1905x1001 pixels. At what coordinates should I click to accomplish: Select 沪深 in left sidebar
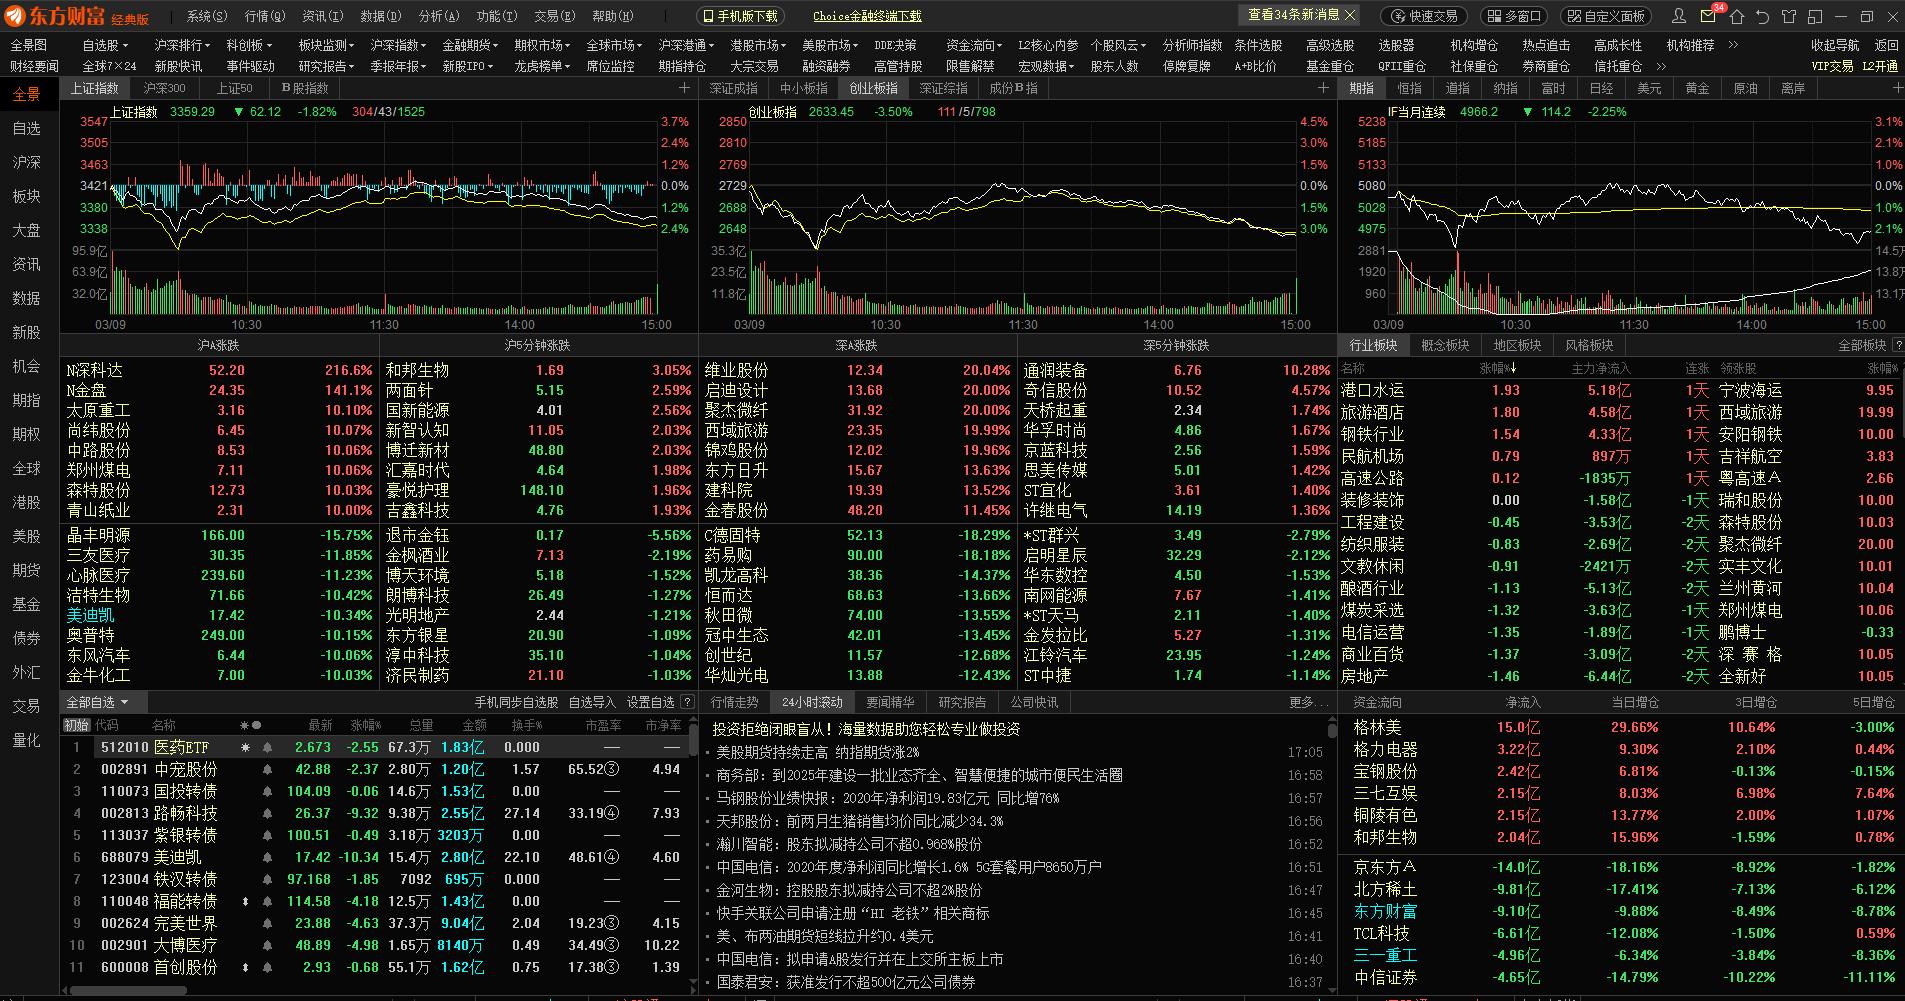(27, 162)
